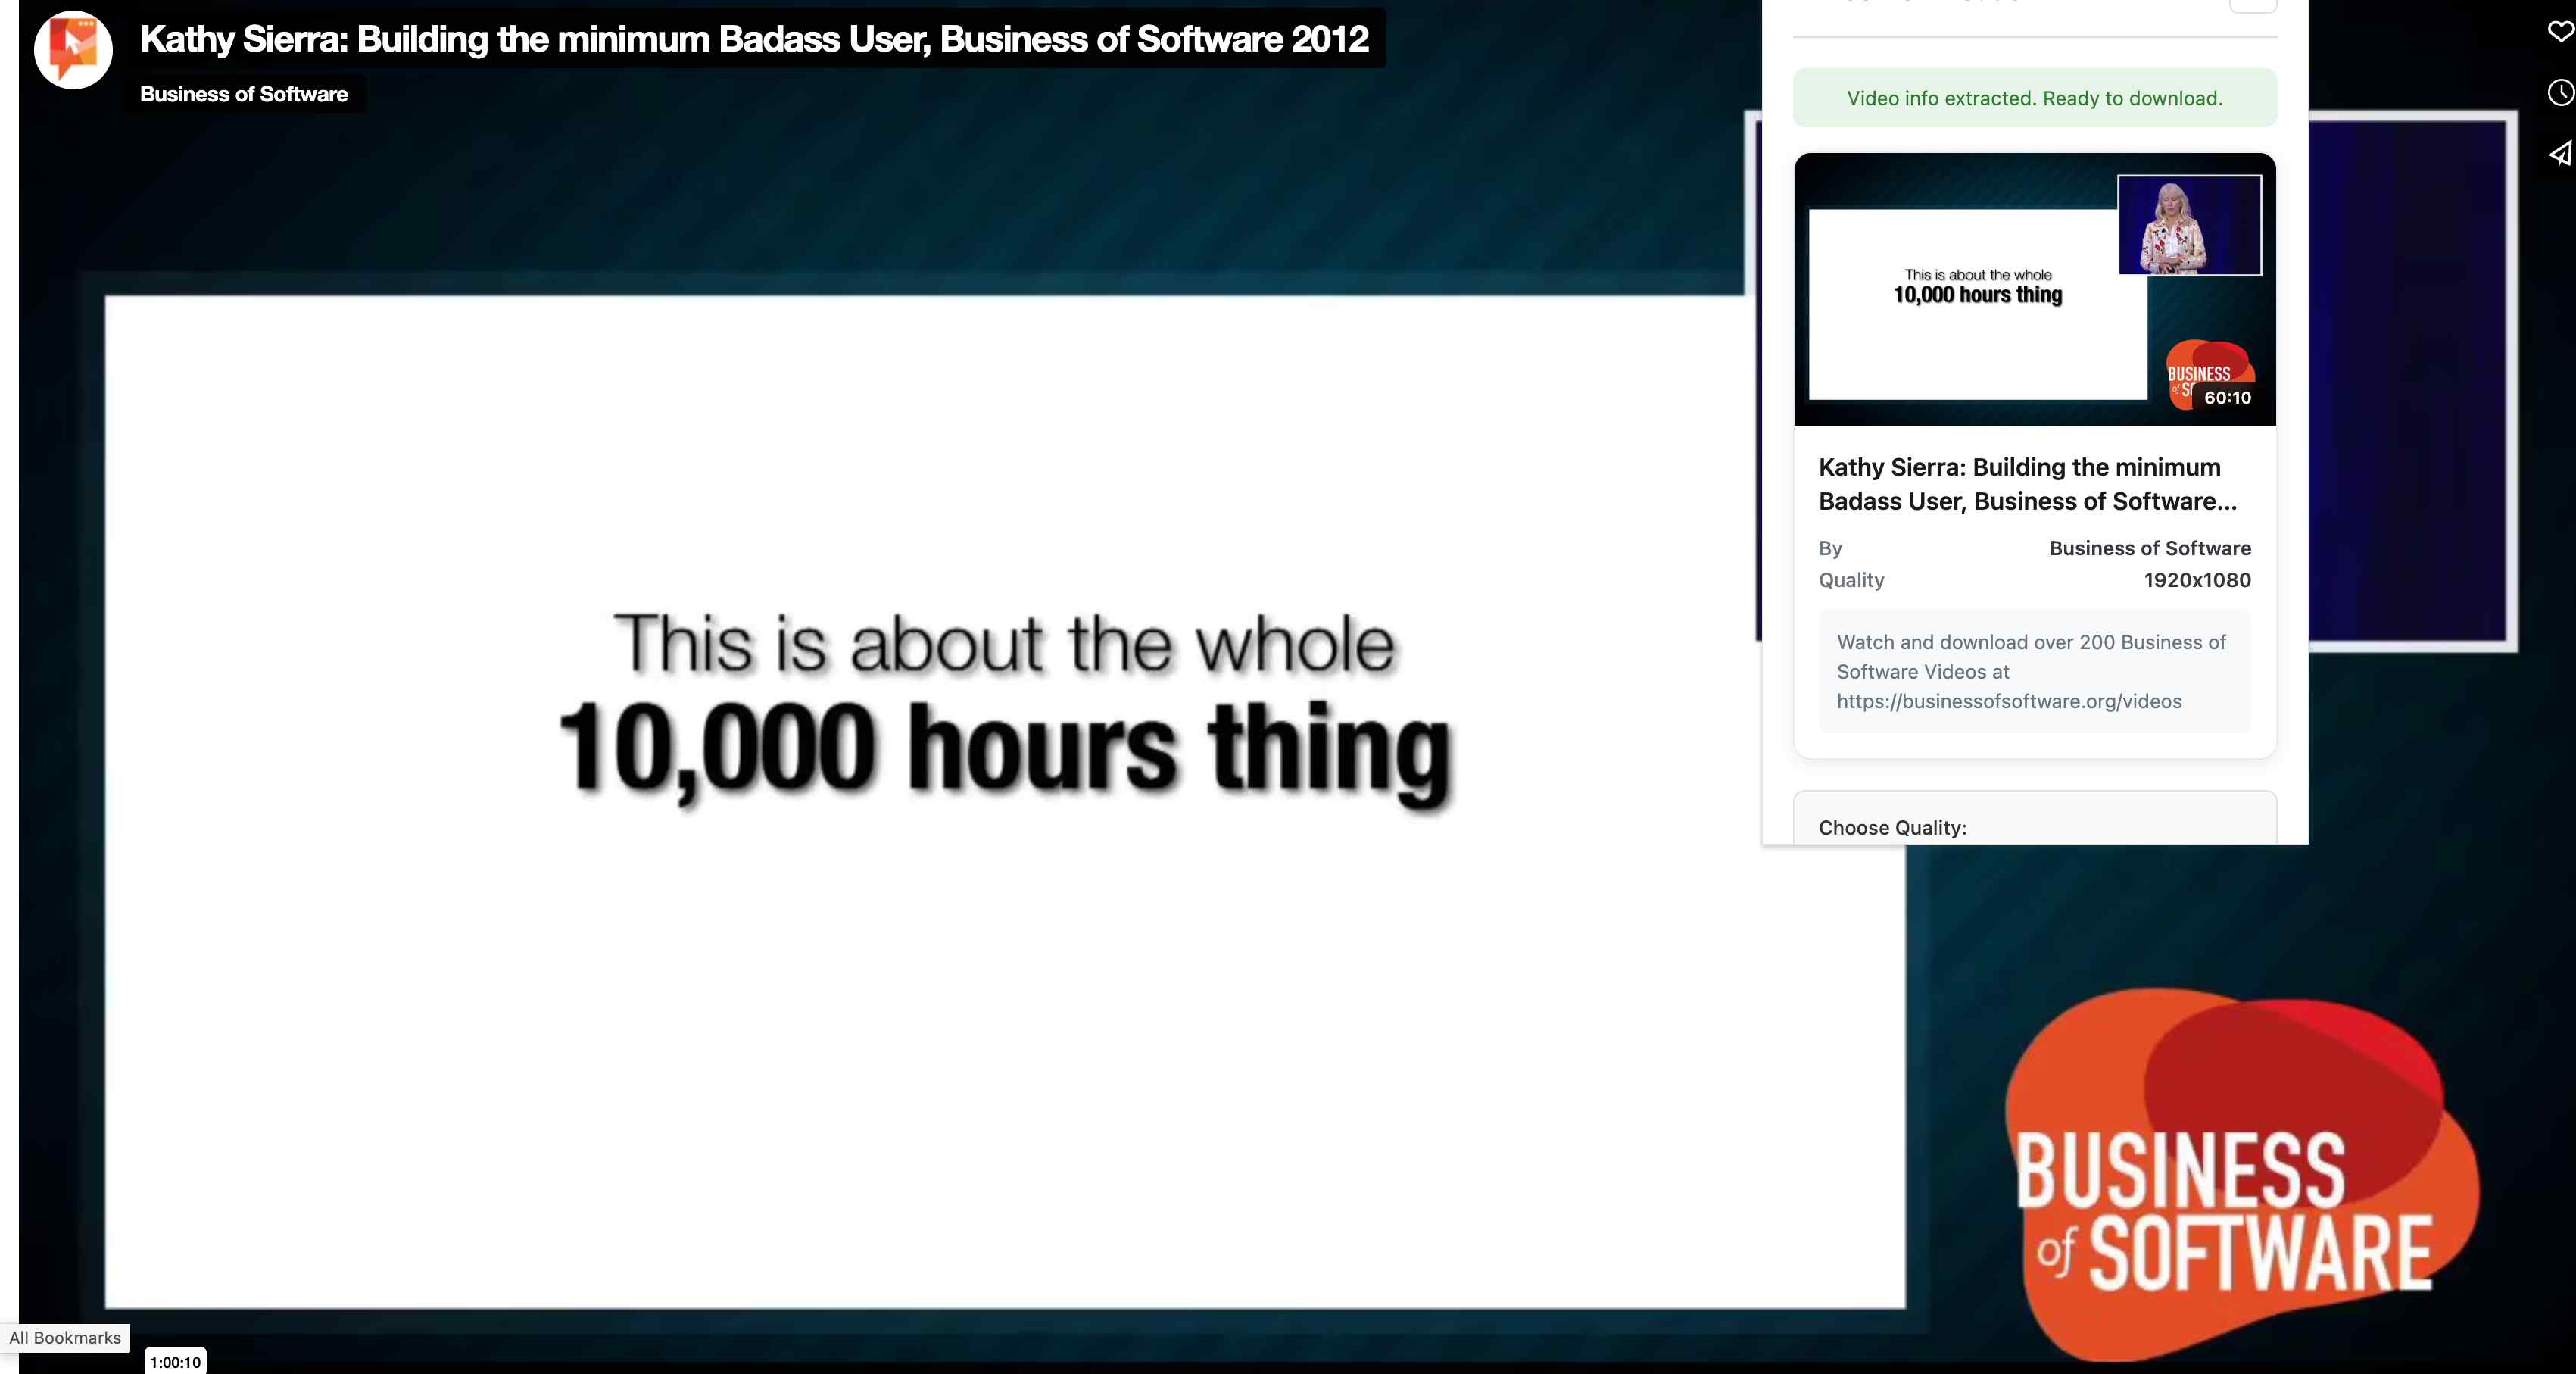The image size is (2576, 1374).
Task: Click the 1:00:10 timestamp marker
Action: coord(176,1361)
